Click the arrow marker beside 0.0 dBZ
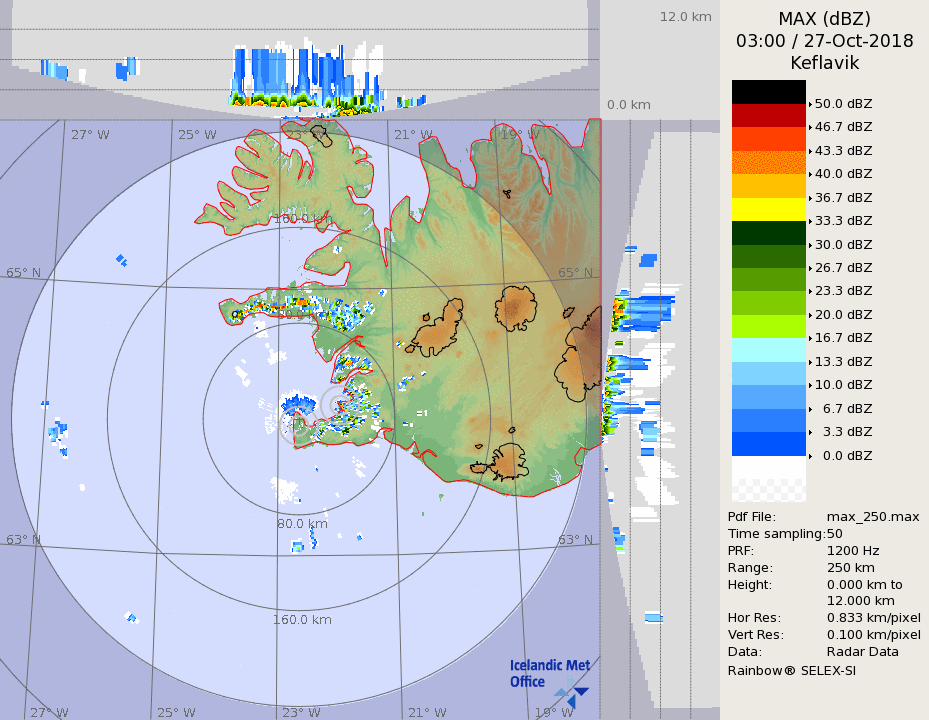The width and height of the screenshot is (929, 720). click(x=810, y=456)
